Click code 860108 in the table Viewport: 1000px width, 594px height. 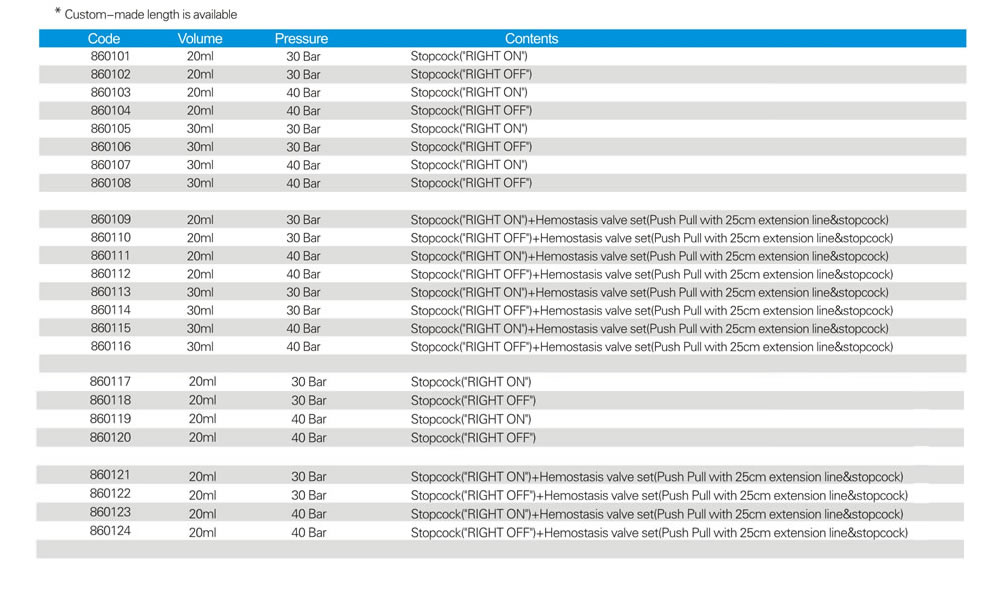coord(110,183)
